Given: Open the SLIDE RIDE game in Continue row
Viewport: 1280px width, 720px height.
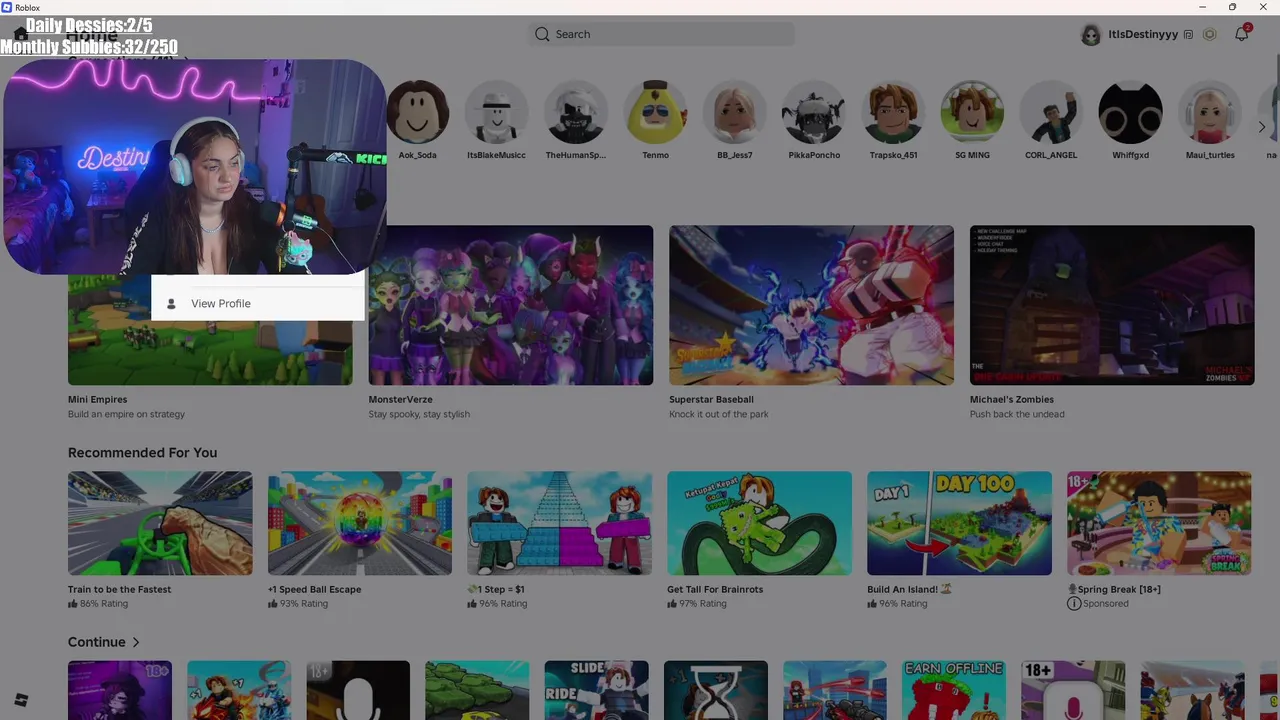Looking at the screenshot, I should point(596,690).
